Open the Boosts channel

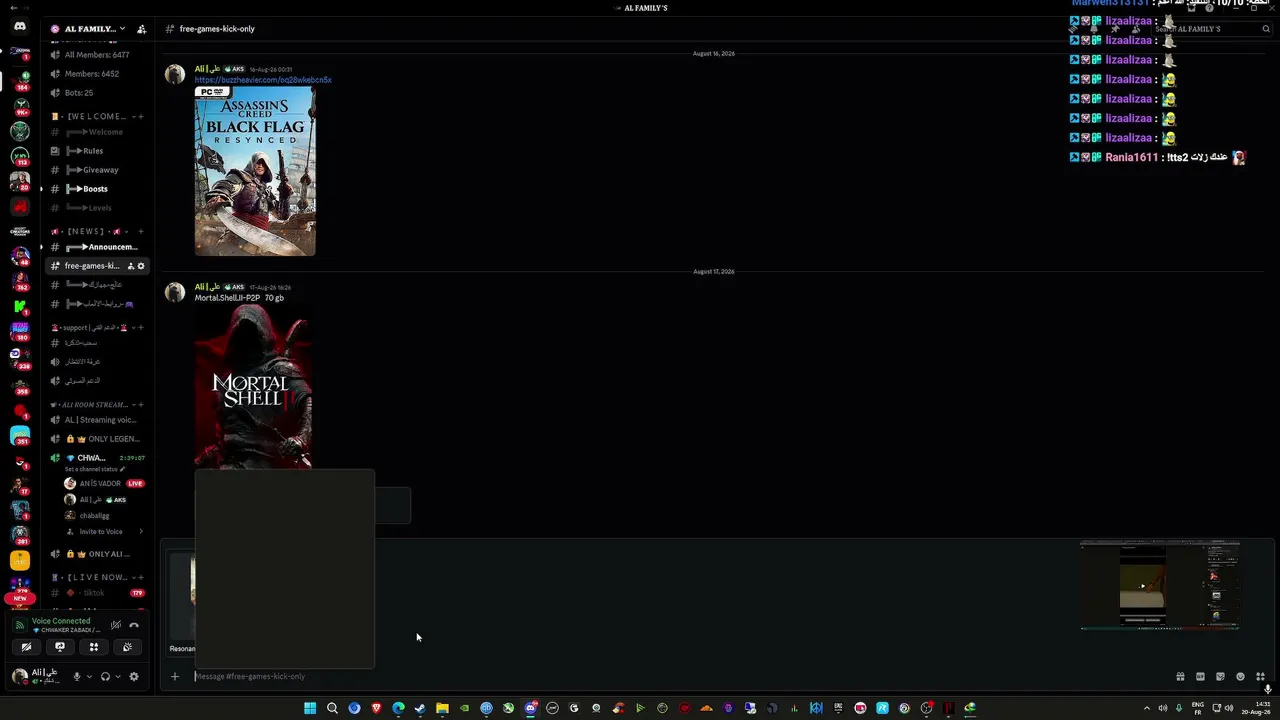(x=97, y=189)
